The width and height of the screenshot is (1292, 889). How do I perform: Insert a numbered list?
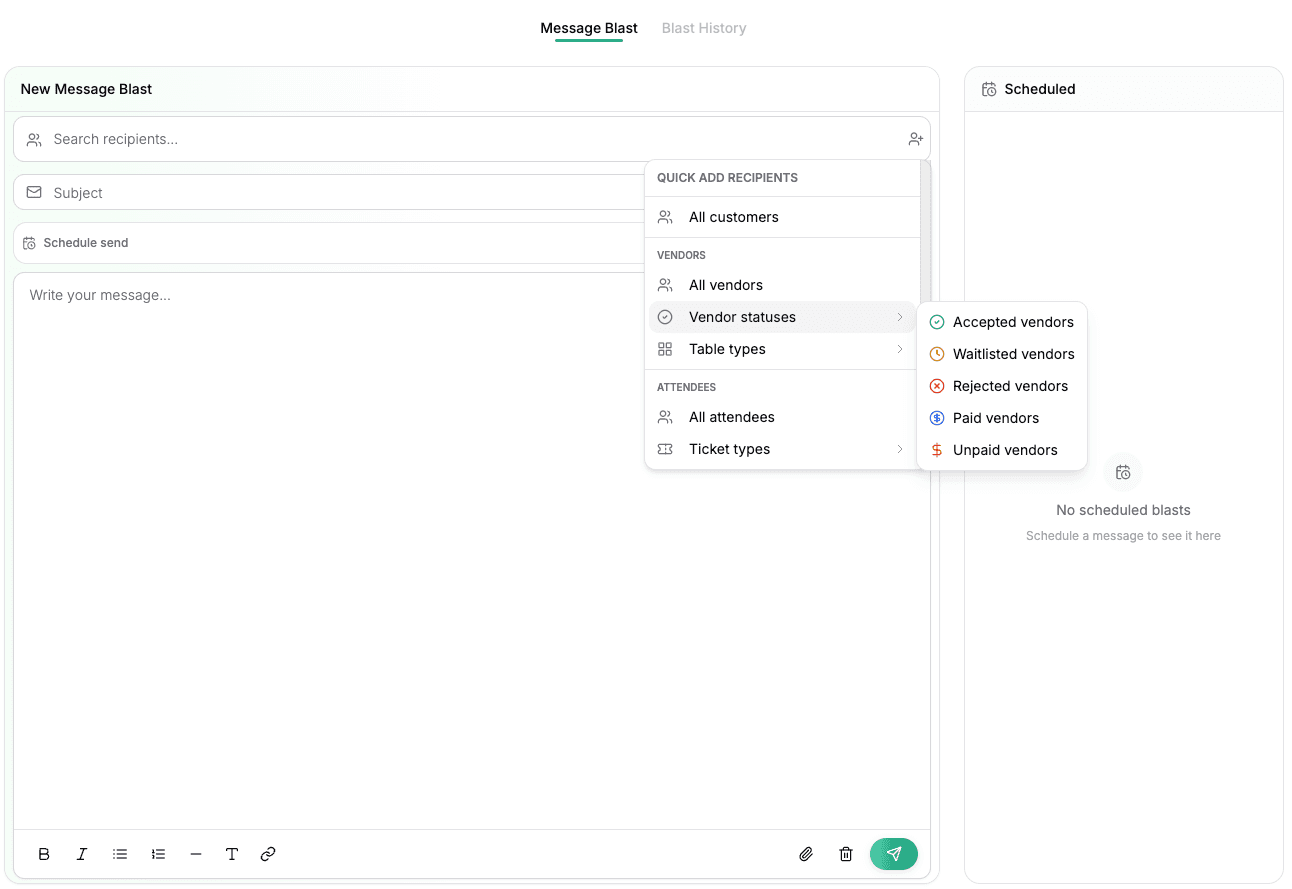[x=158, y=854]
